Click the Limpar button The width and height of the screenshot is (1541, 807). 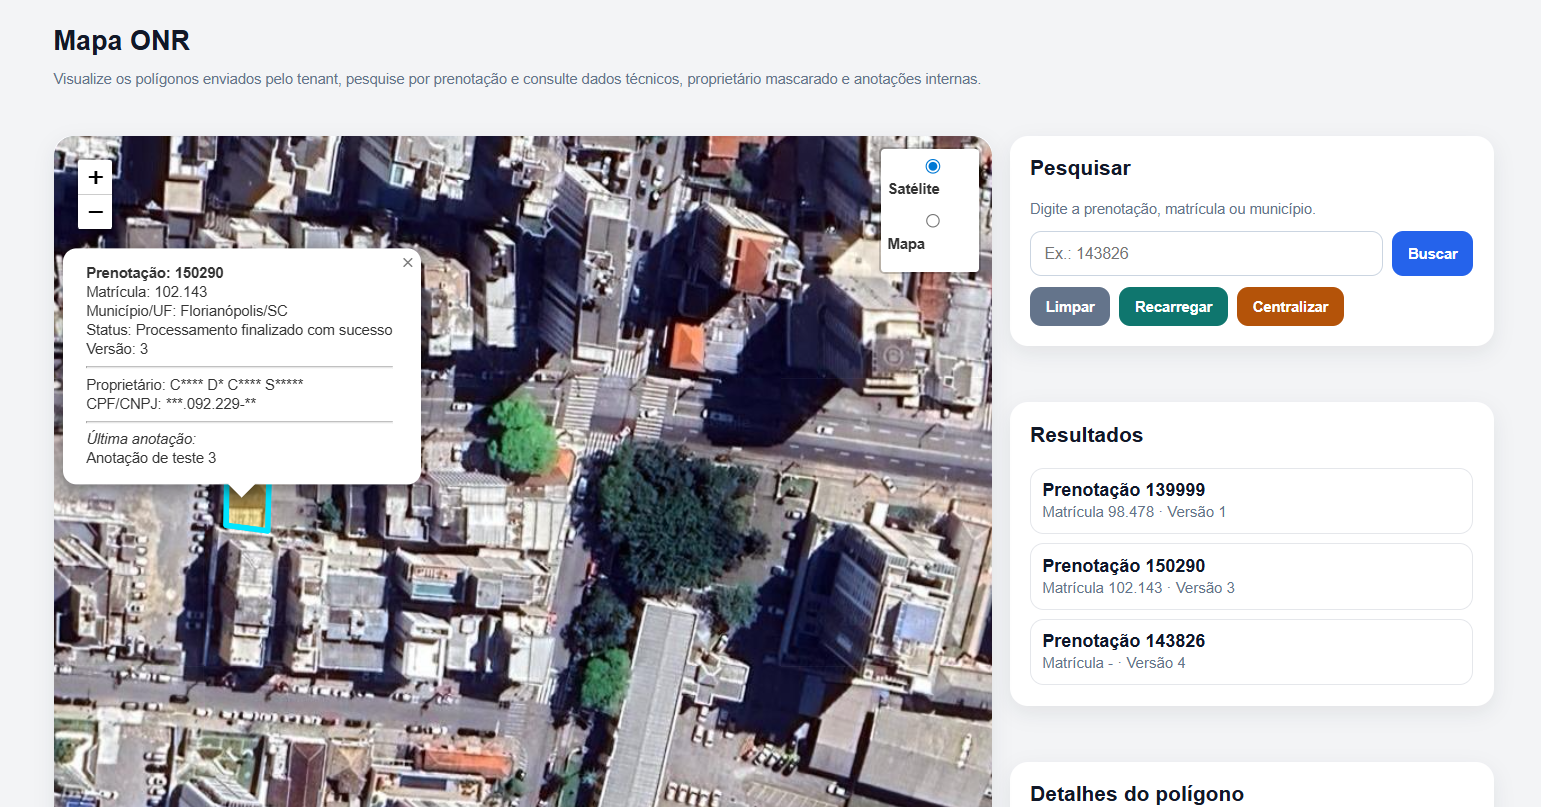[x=1070, y=307]
